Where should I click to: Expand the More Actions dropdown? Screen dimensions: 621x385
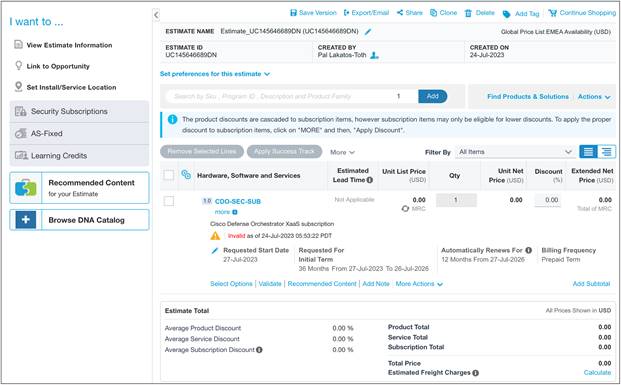coord(419,284)
